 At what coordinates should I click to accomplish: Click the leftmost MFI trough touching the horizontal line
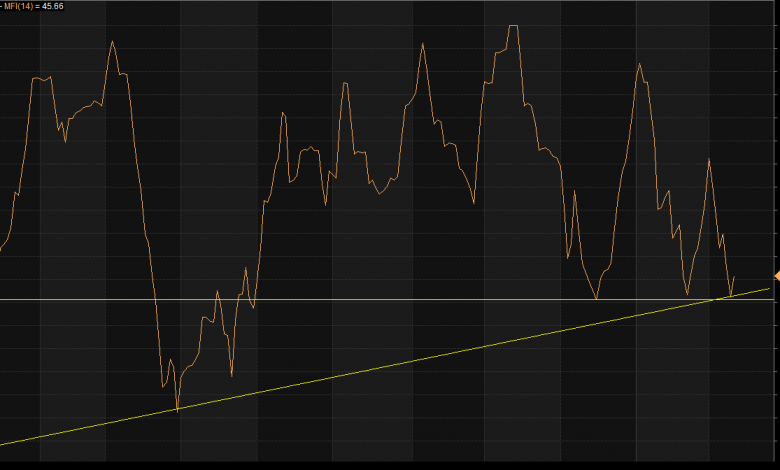(x=596, y=298)
